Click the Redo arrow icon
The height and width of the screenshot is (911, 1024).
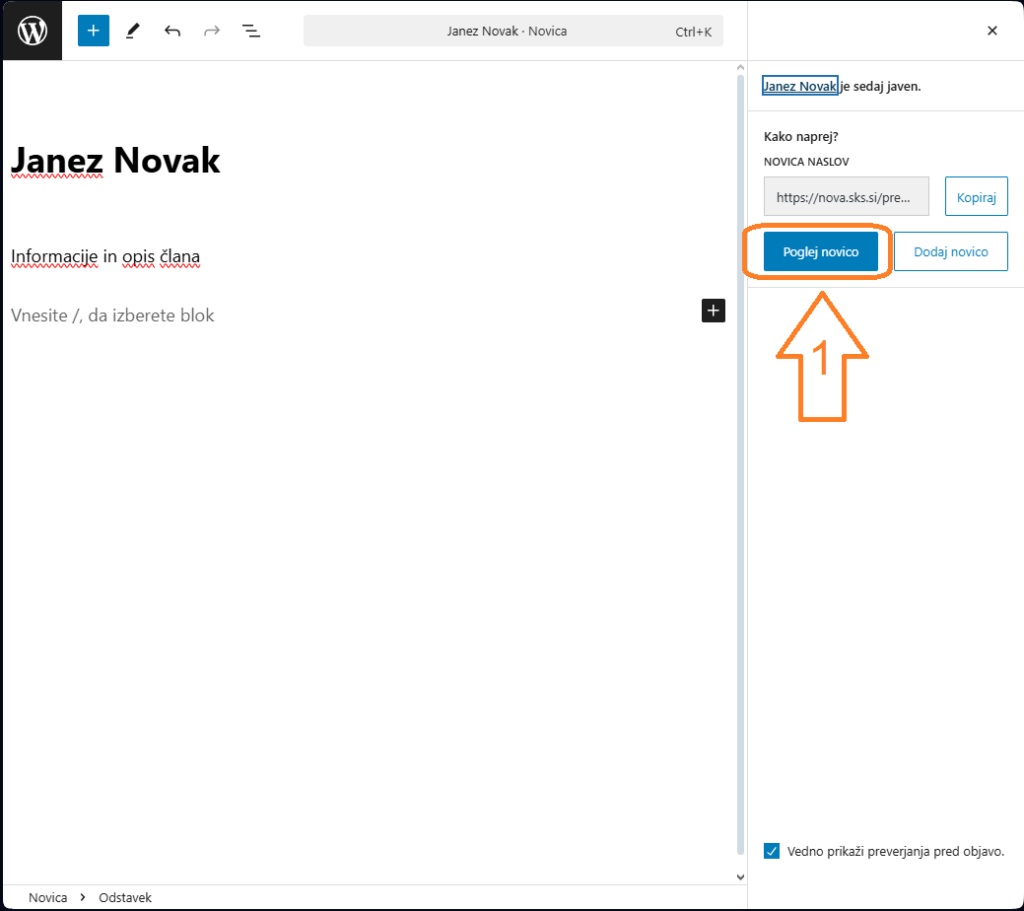[211, 31]
